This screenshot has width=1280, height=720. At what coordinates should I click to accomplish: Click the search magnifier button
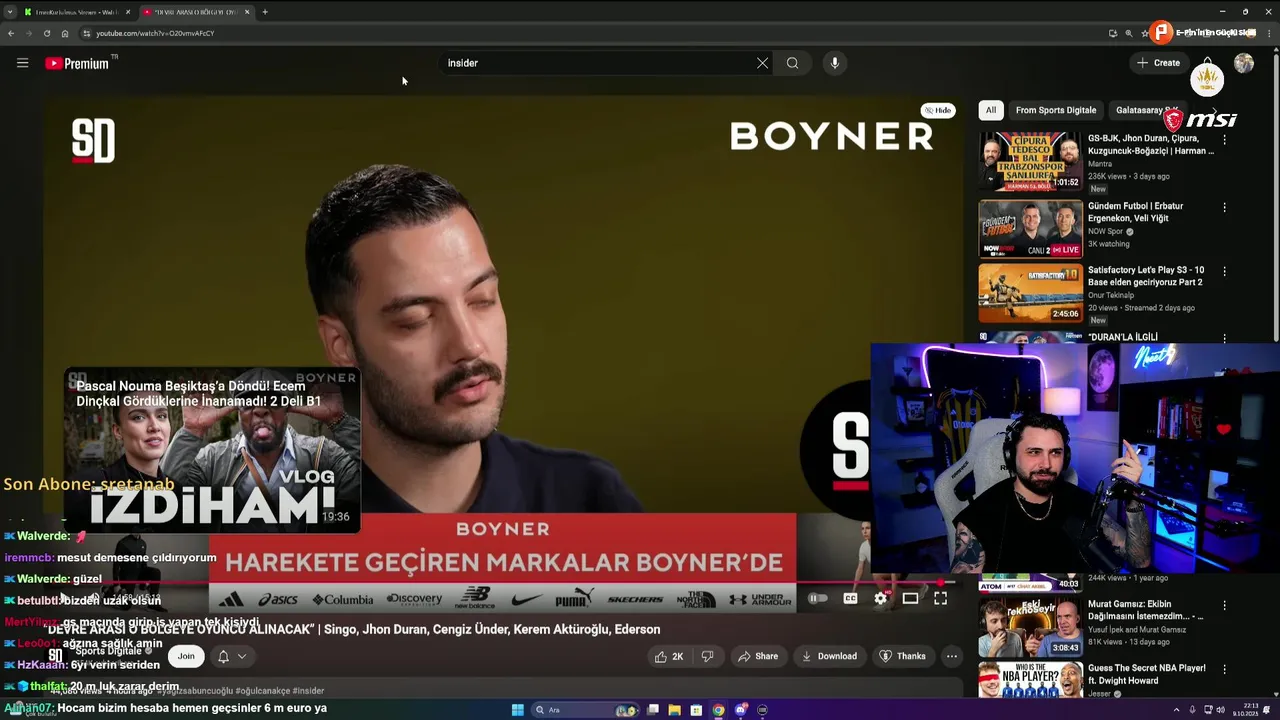(x=792, y=63)
